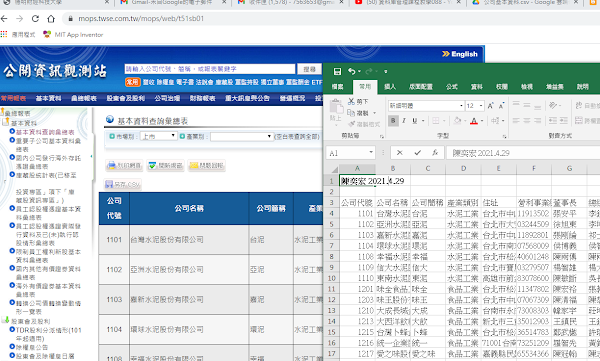Click the print page button
The image size is (600, 361).
(x=124, y=165)
